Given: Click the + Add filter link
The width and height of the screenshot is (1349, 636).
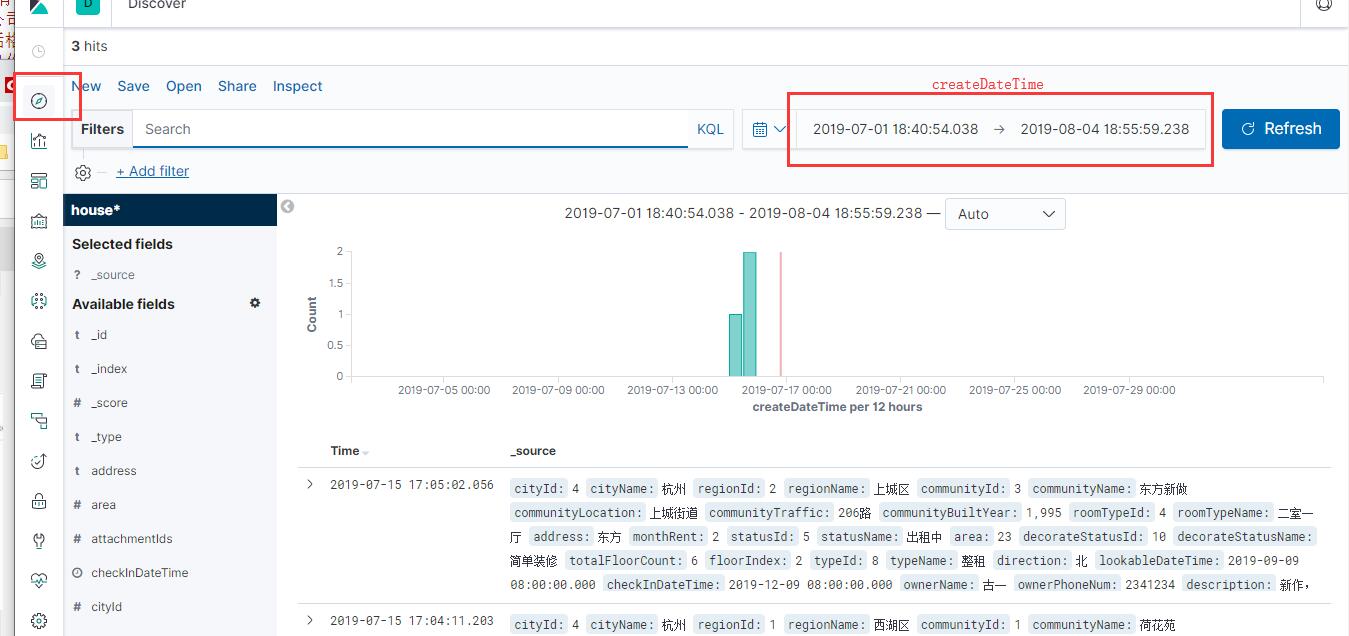Looking at the screenshot, I should (152, 171).
